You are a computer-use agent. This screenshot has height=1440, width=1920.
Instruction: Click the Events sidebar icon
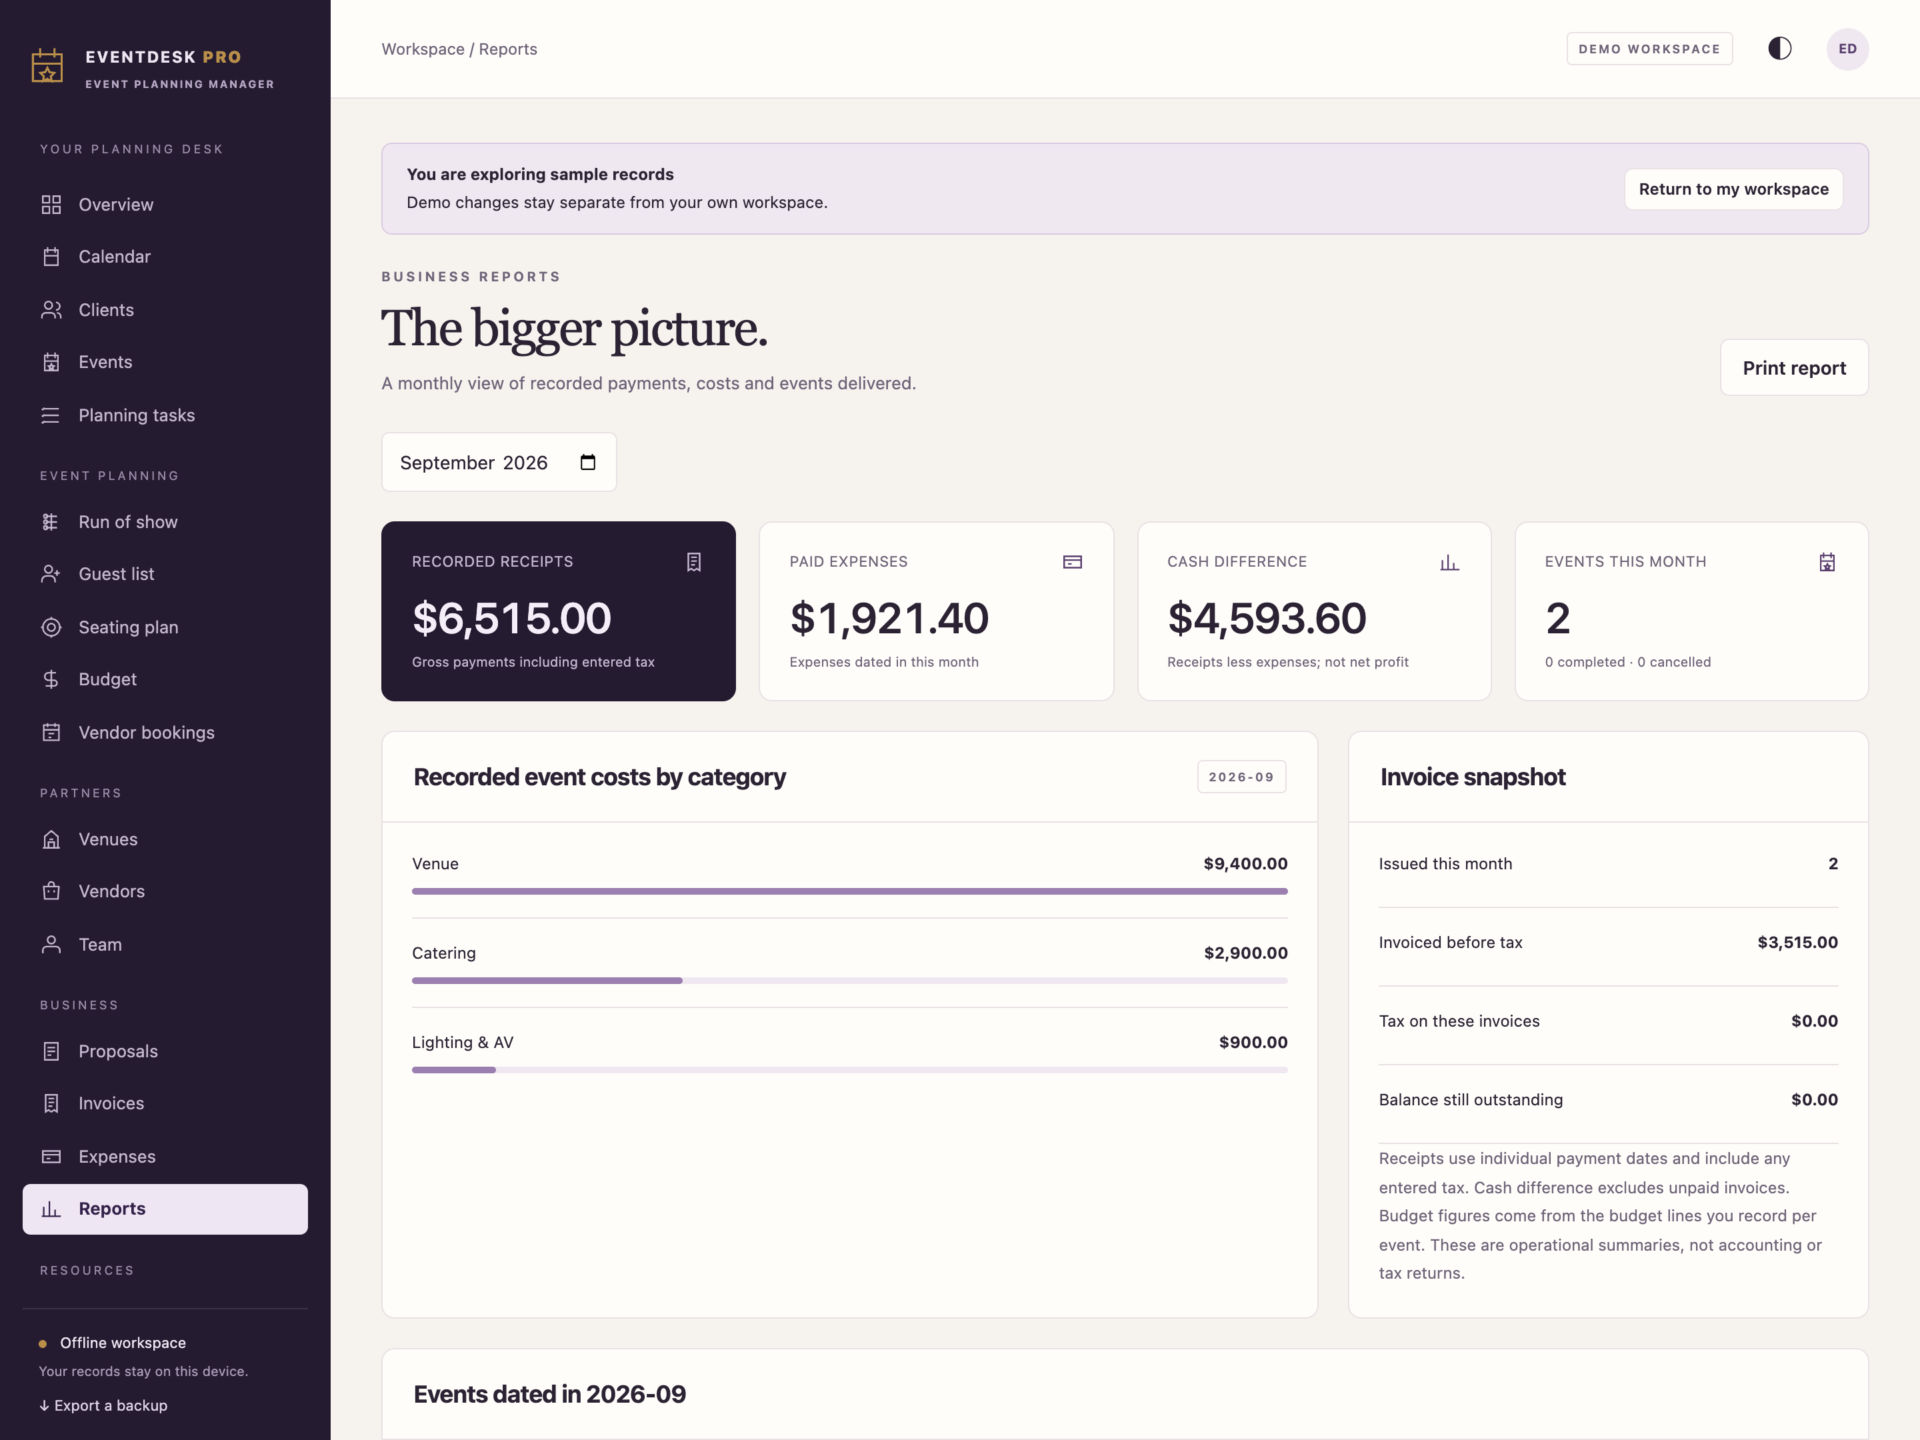pos(51,362)
